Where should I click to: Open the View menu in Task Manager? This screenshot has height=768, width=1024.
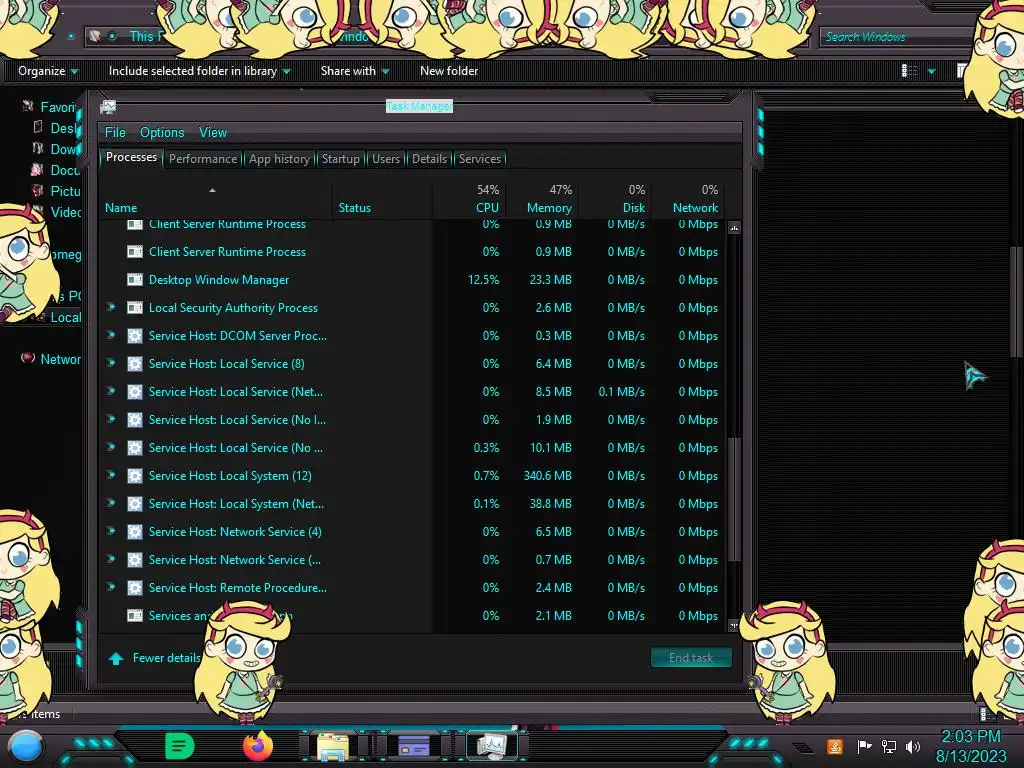[213, 133]
